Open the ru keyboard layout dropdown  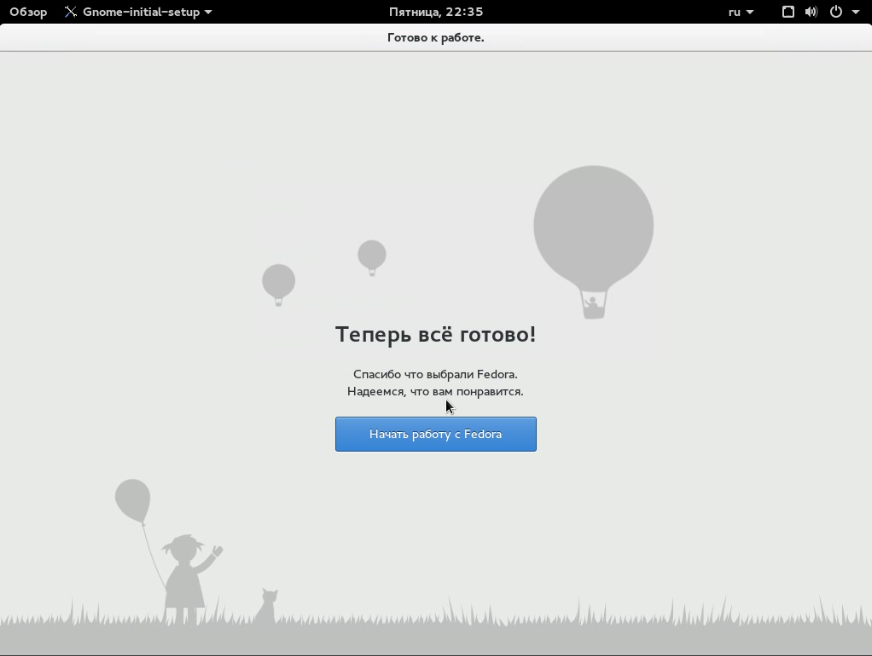[740, 12]
